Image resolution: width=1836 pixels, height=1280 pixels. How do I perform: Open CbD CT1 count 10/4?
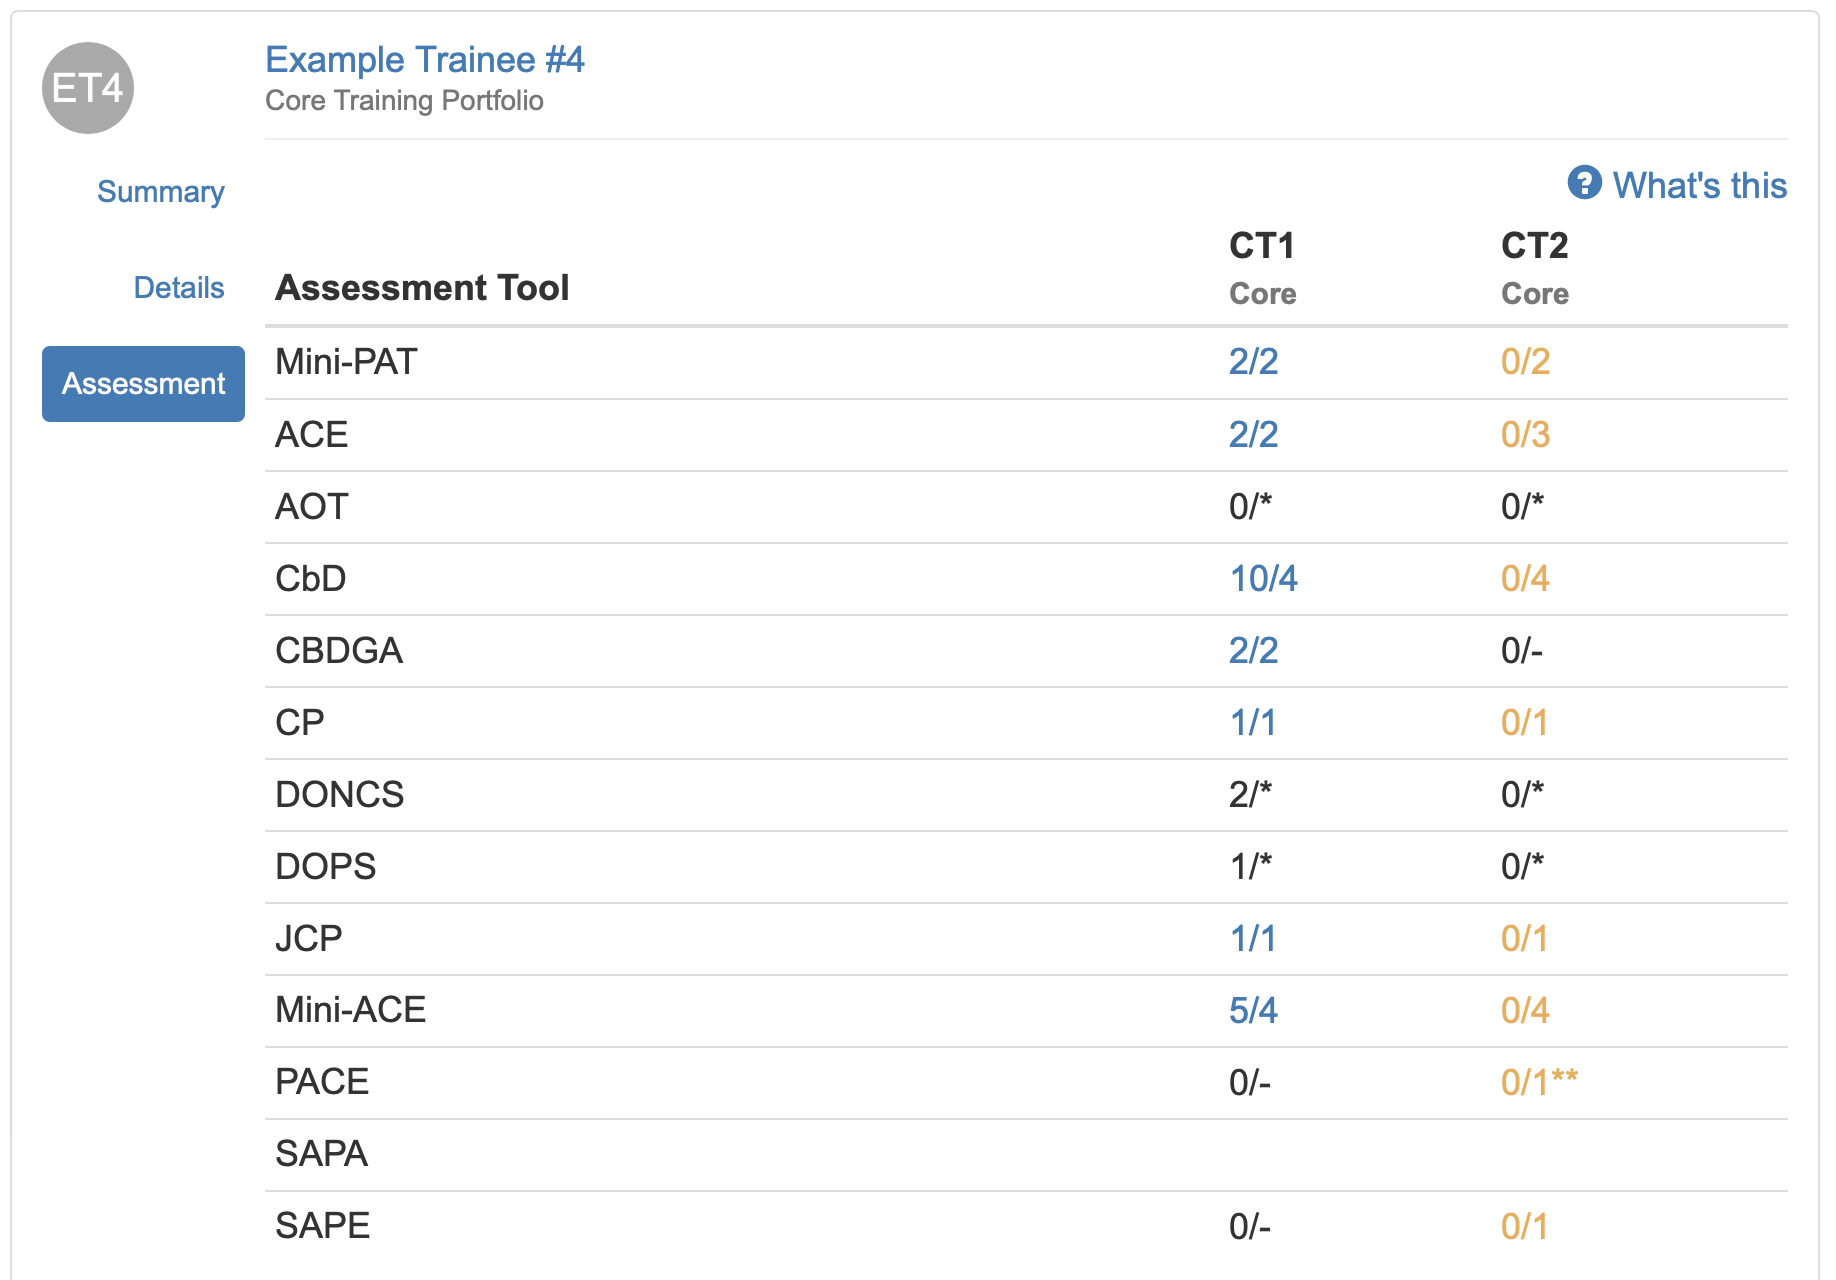coord(1263,579)
